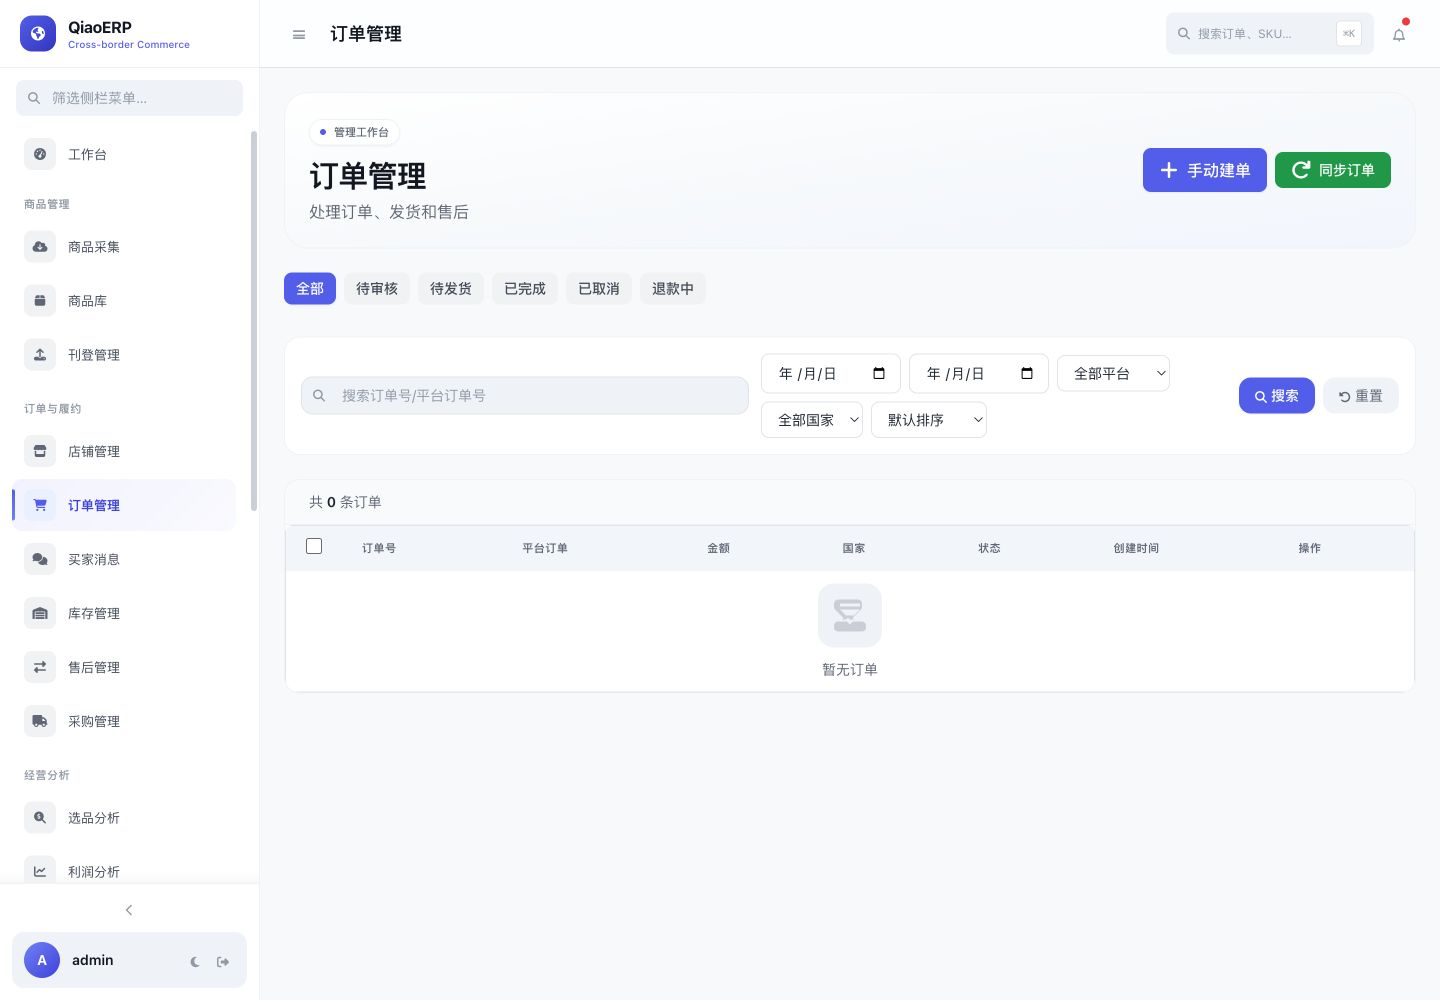Click the 订单管理 shopping cart icon
Screen dimensions: 1440x1000
(40, 505)
